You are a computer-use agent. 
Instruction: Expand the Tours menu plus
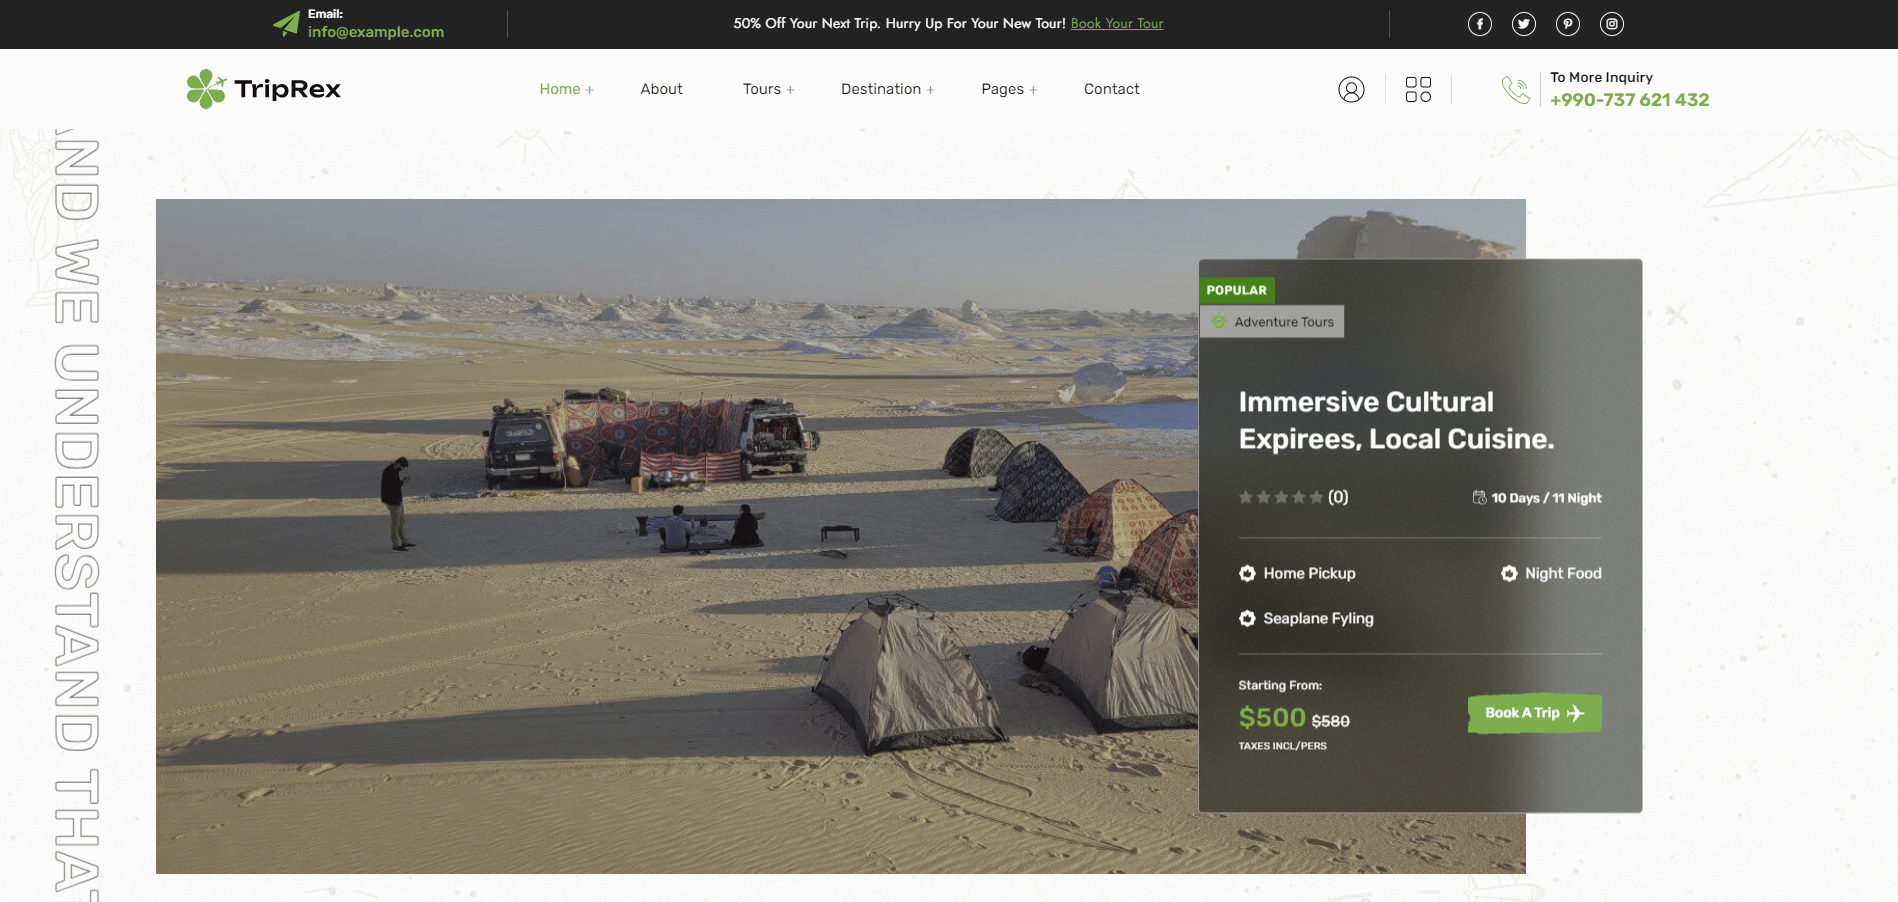pos(790,90)
